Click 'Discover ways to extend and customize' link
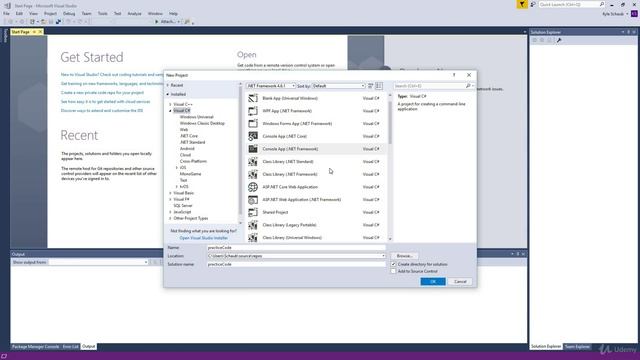 coord(102,111)
